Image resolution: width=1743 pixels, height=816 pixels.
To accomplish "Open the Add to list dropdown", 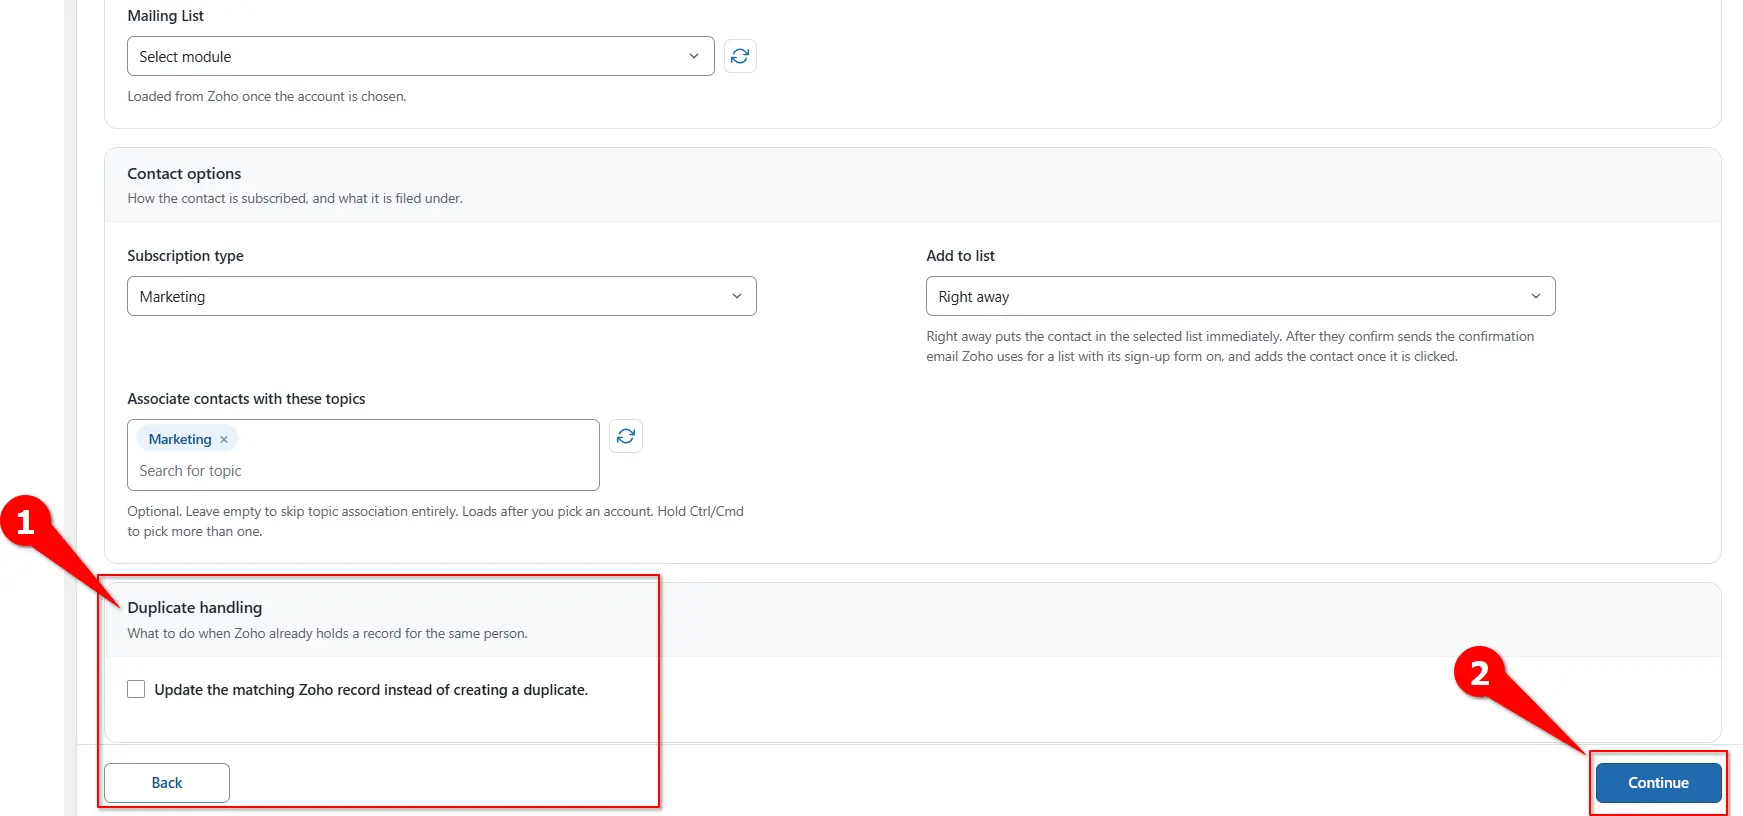I will coord(1241,296).
